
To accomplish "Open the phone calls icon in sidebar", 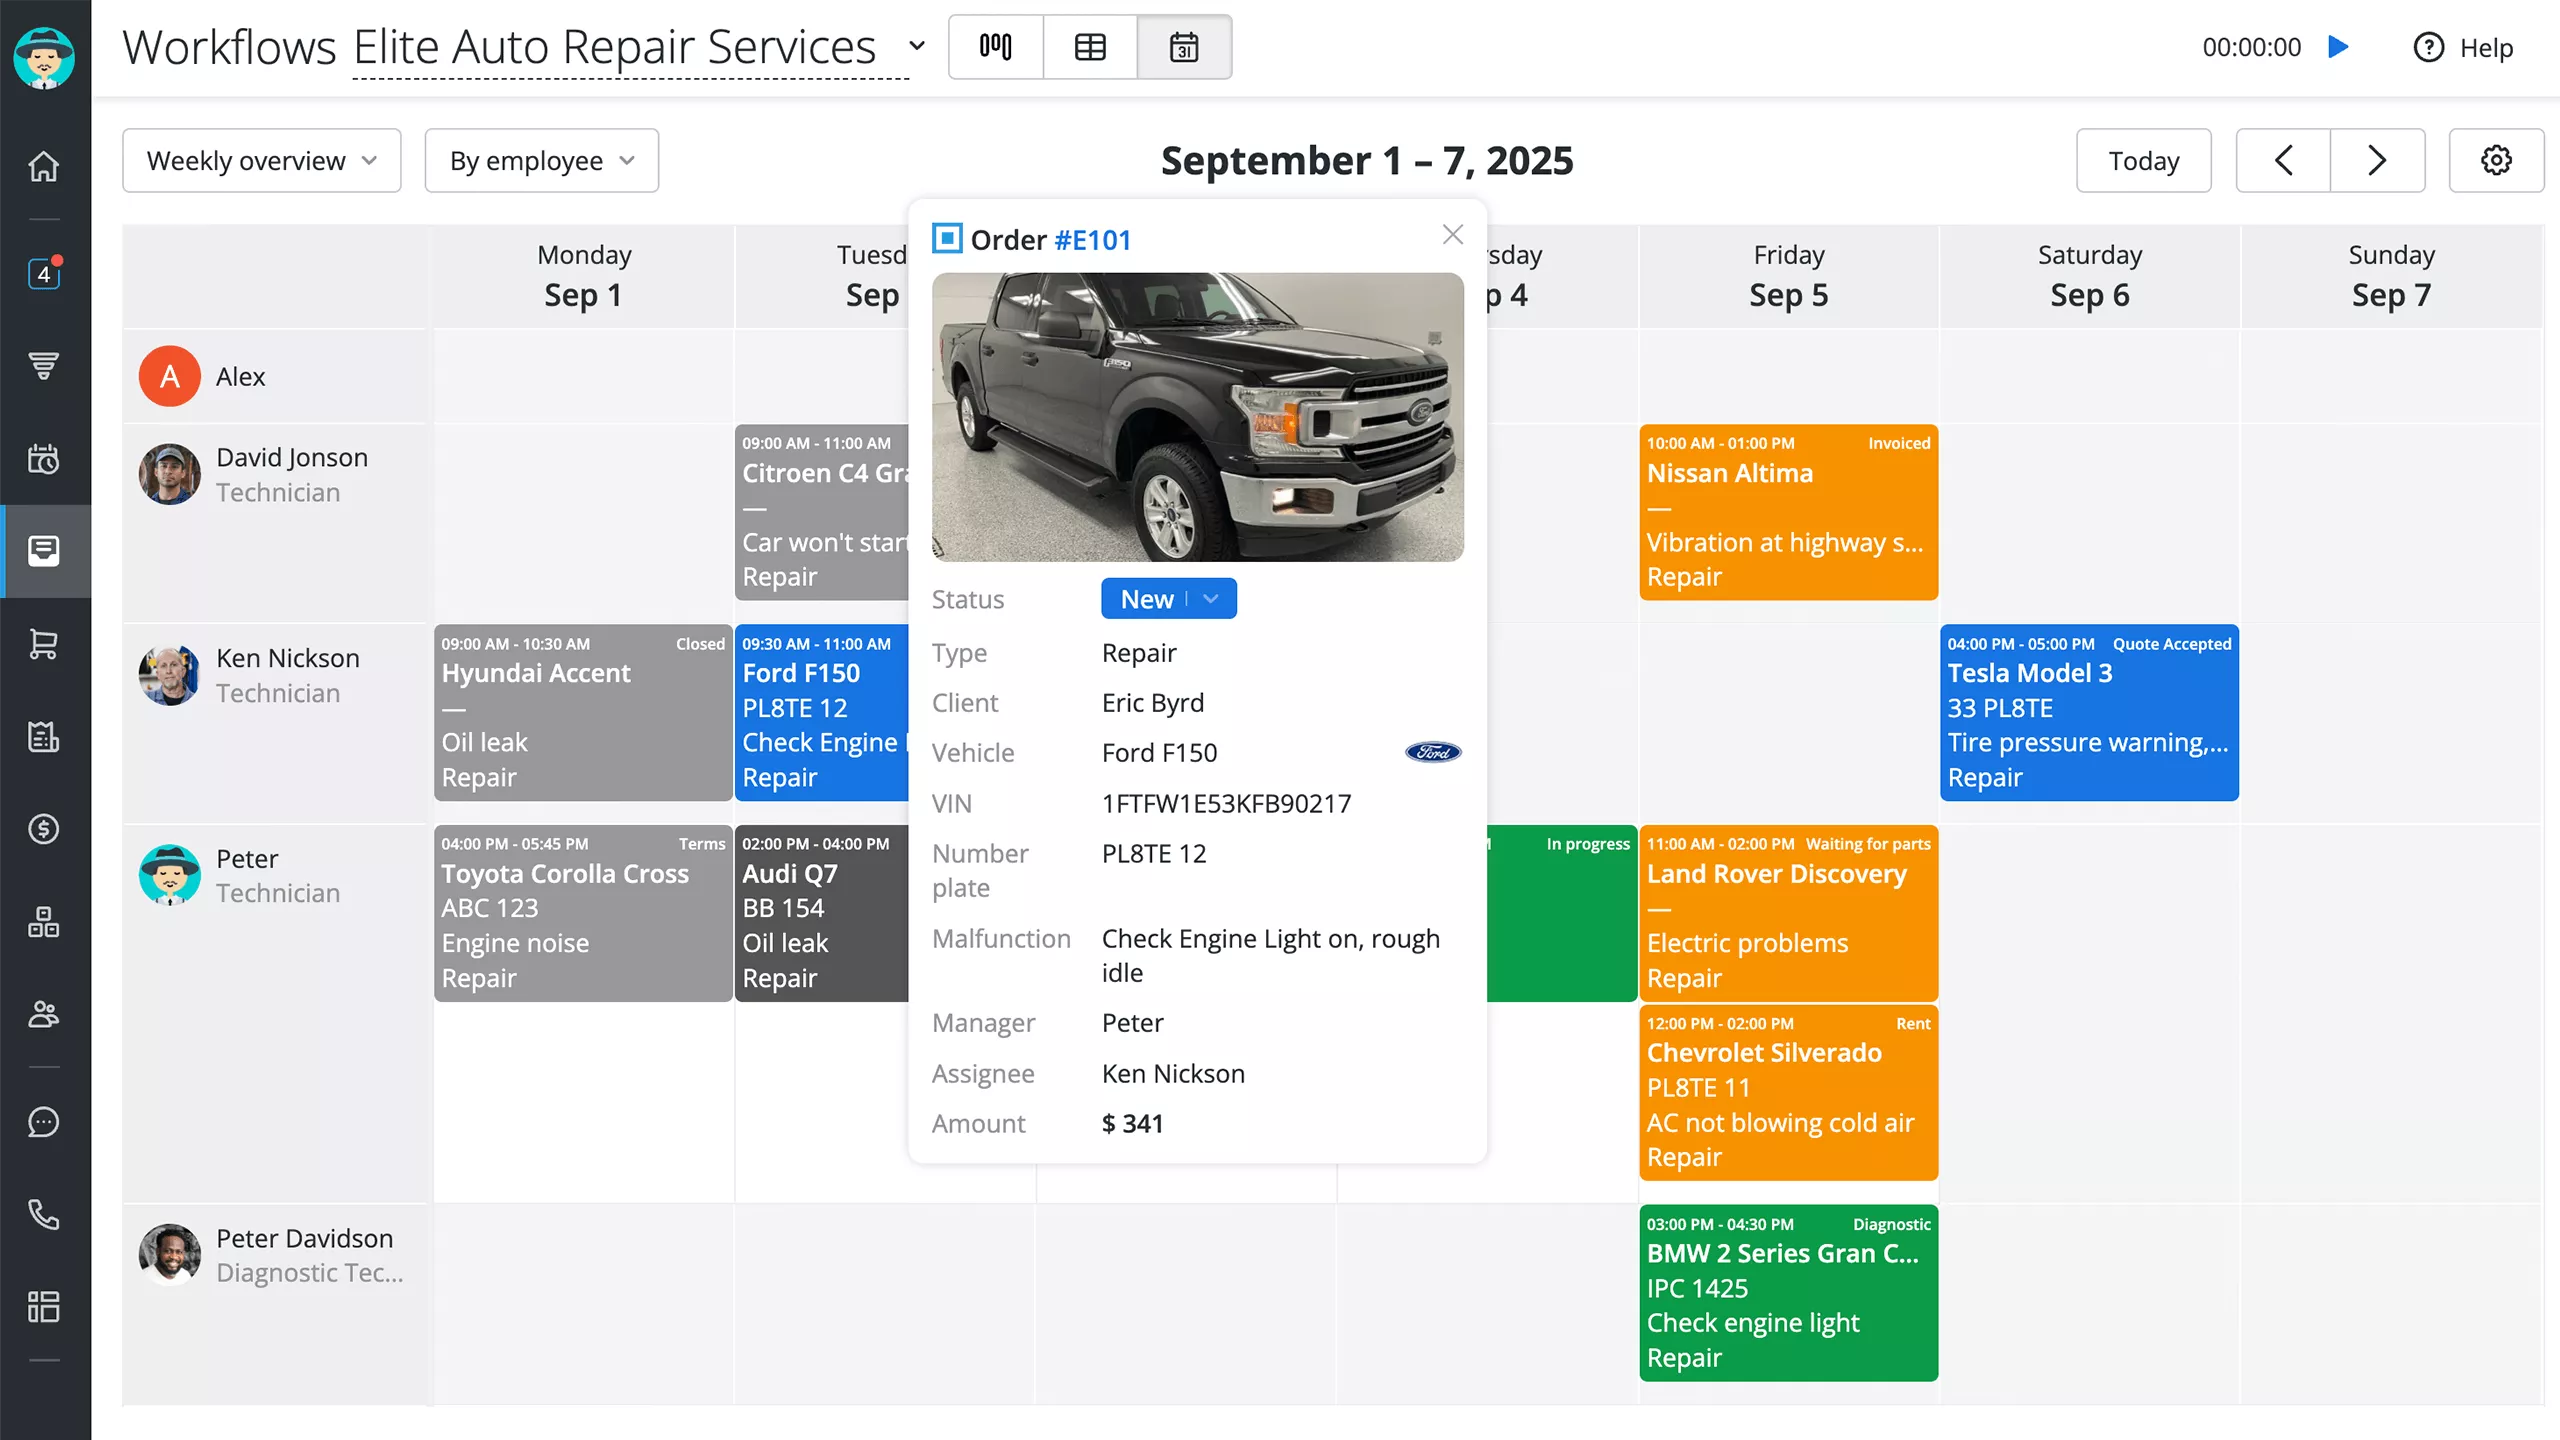I will click(43, 1214).
